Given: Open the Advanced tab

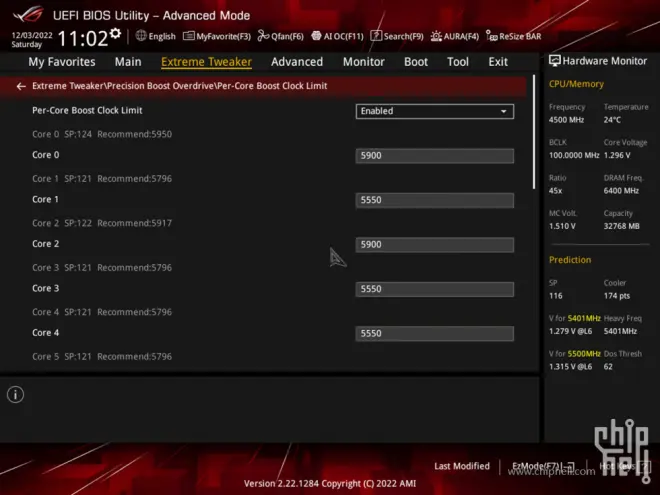Looking at the screenshot, I should pyautogui.click(x=297, y=62).
